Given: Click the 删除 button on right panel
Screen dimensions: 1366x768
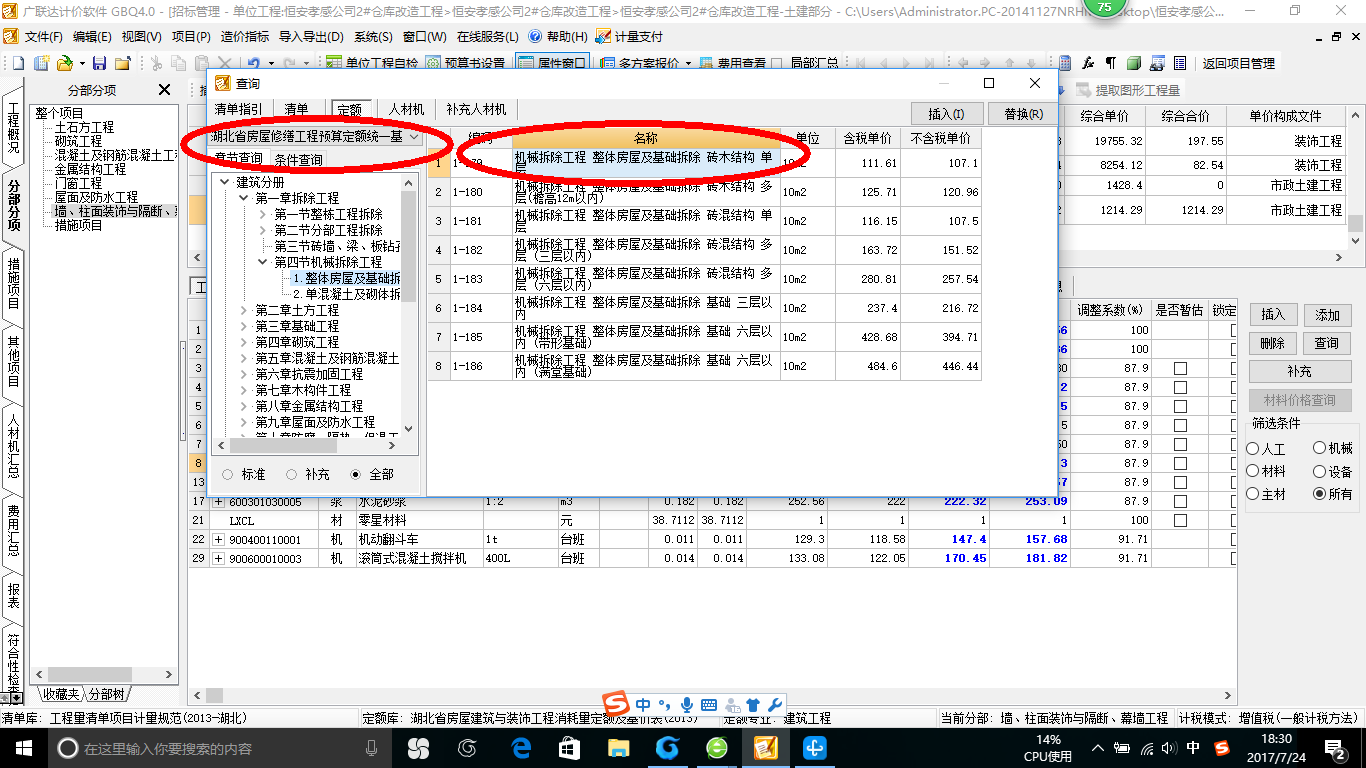Looking at the screenshot, I should [1272, 343].
